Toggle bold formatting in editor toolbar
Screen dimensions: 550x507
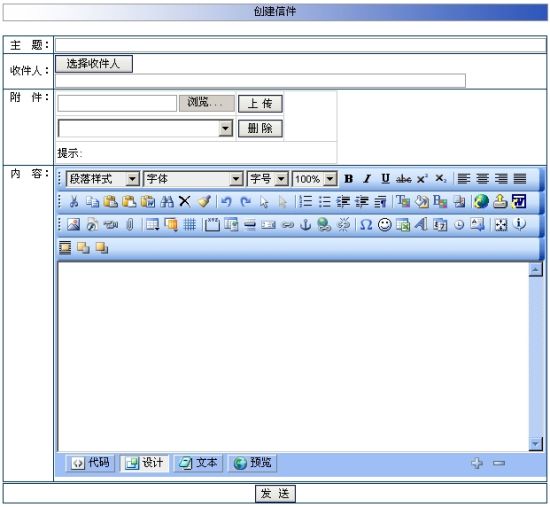point(348,179)
